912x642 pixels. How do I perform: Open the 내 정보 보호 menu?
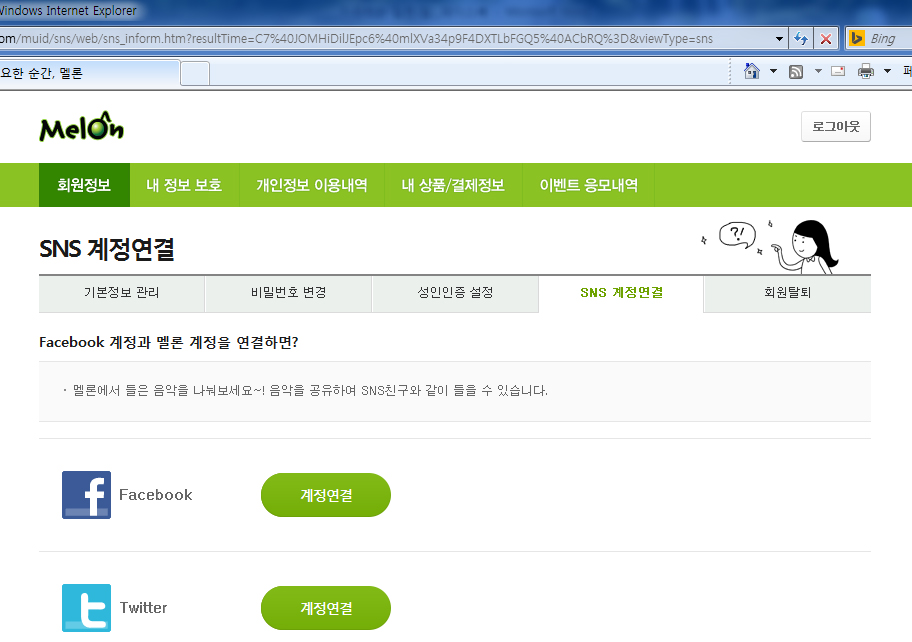pyautogui.click(x=184, y=185)
